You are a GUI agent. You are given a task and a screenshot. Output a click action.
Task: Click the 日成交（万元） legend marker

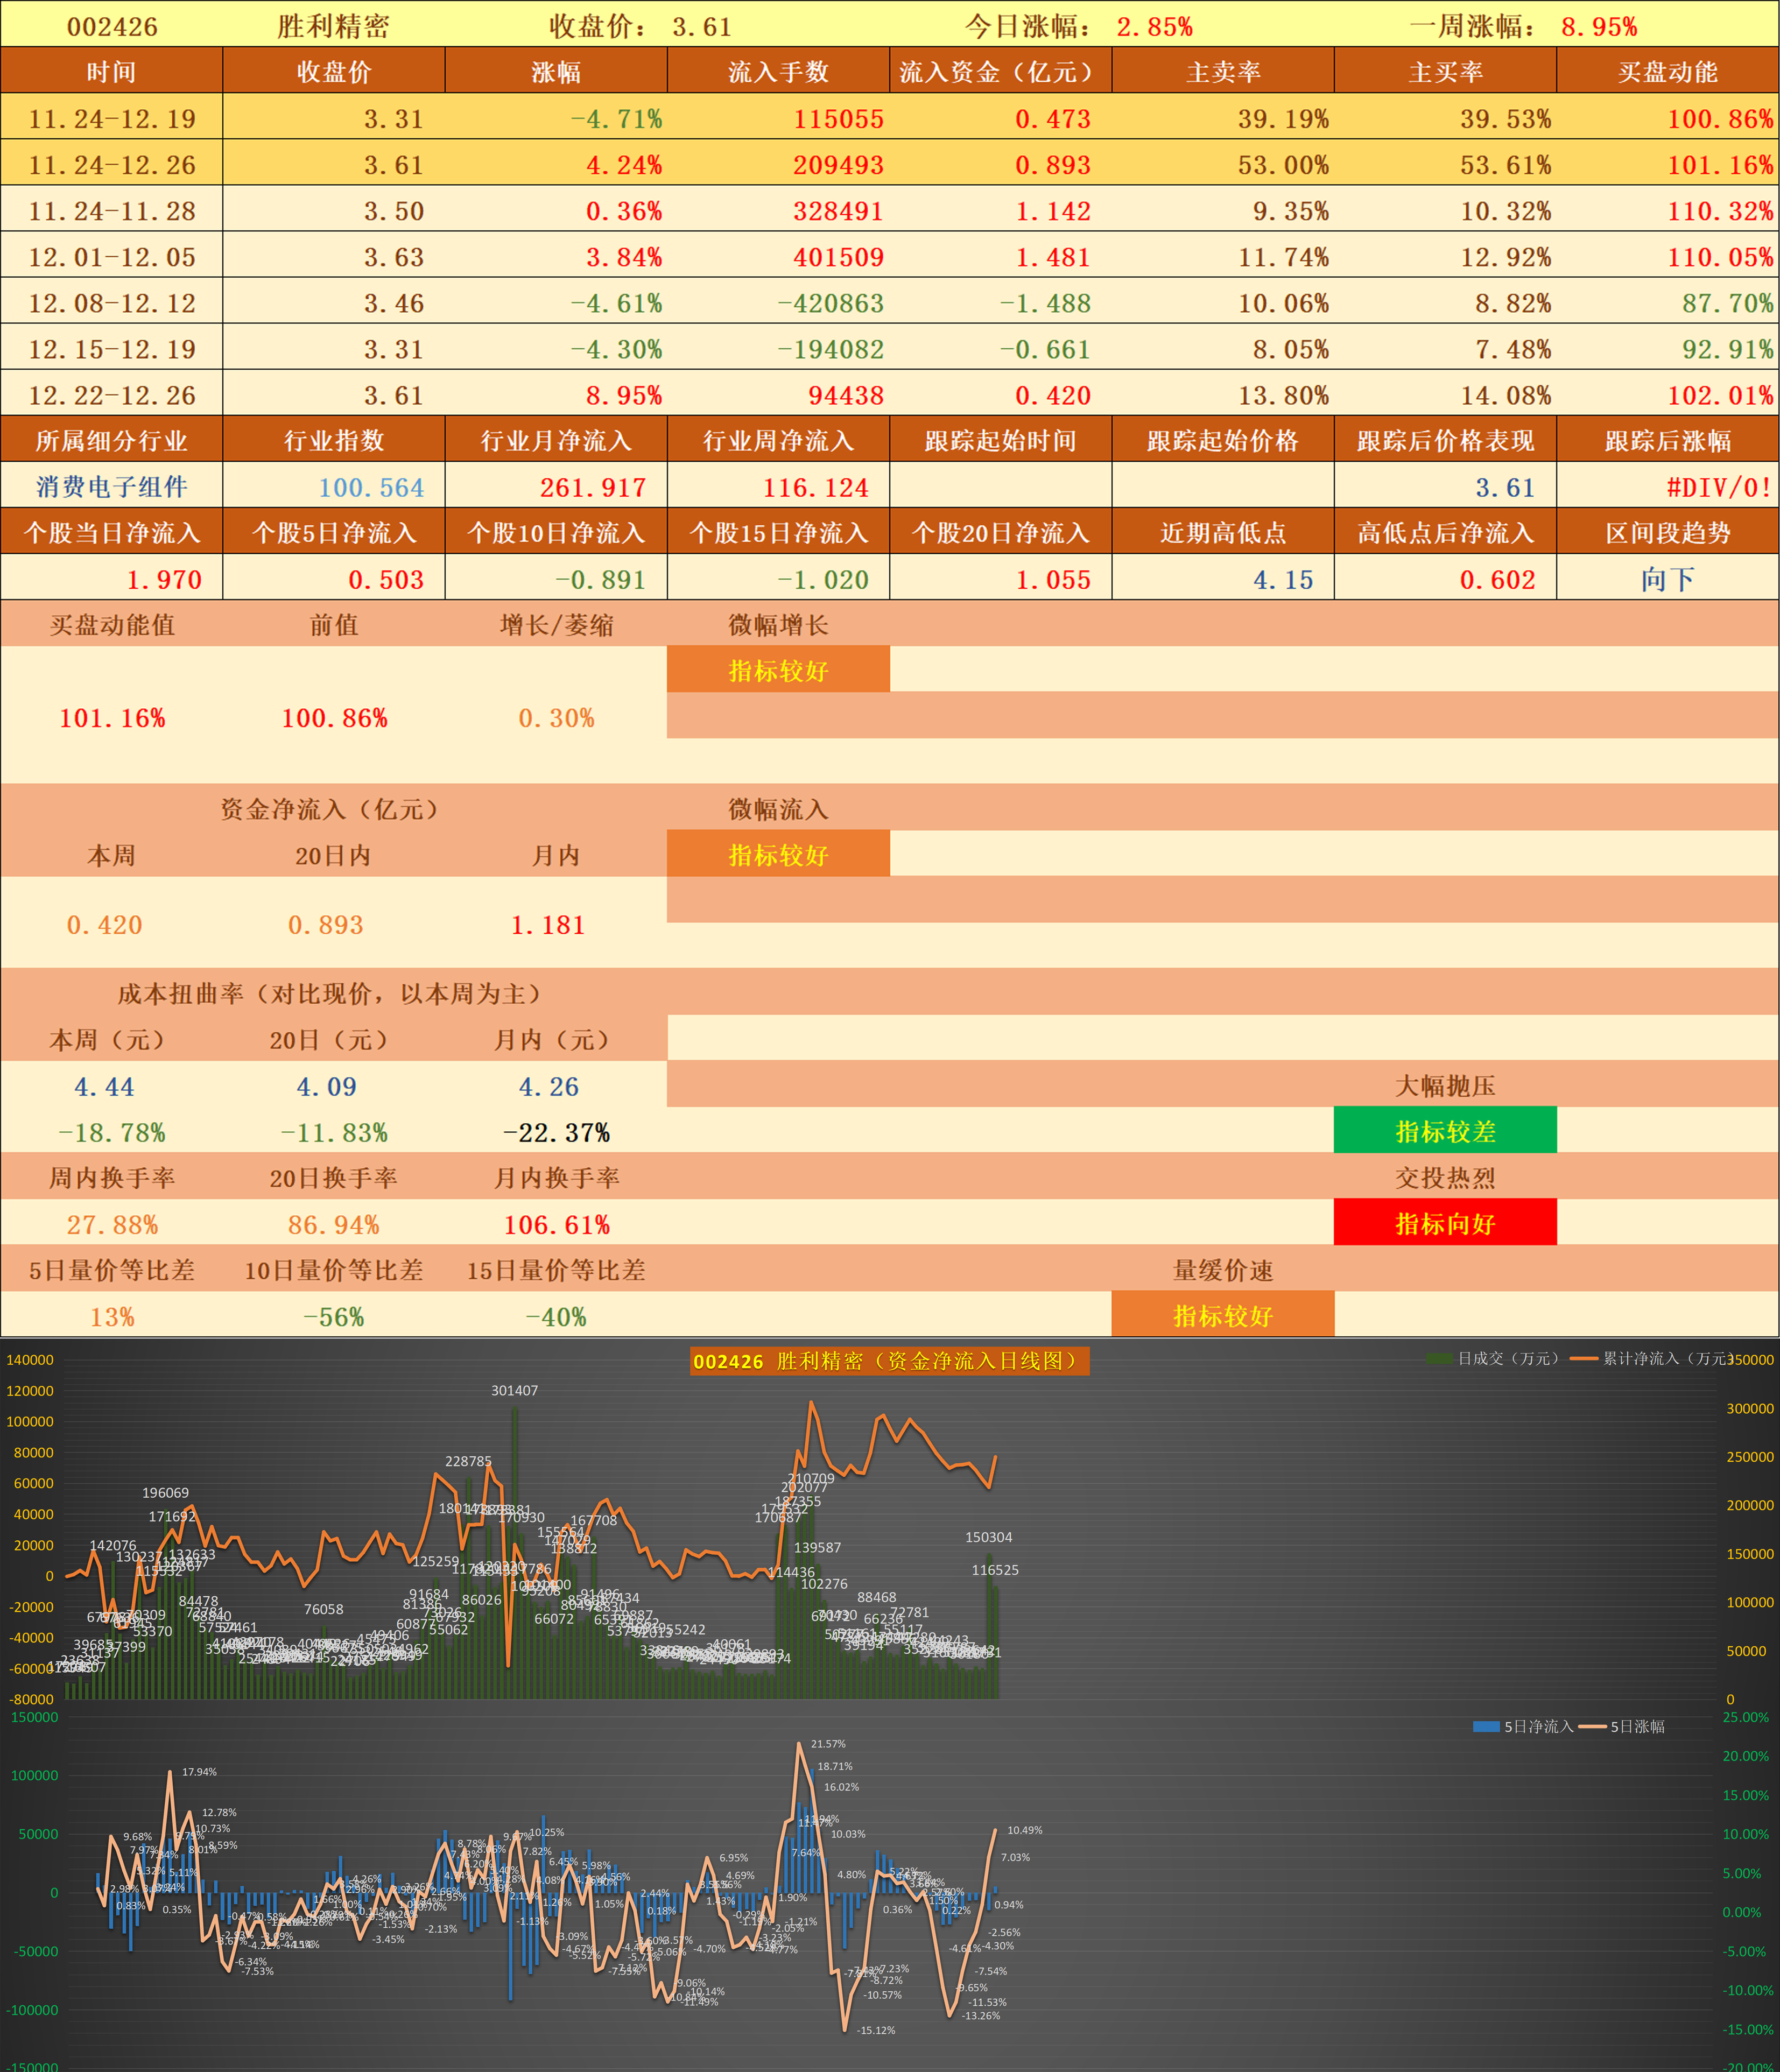point(1440,1358)
